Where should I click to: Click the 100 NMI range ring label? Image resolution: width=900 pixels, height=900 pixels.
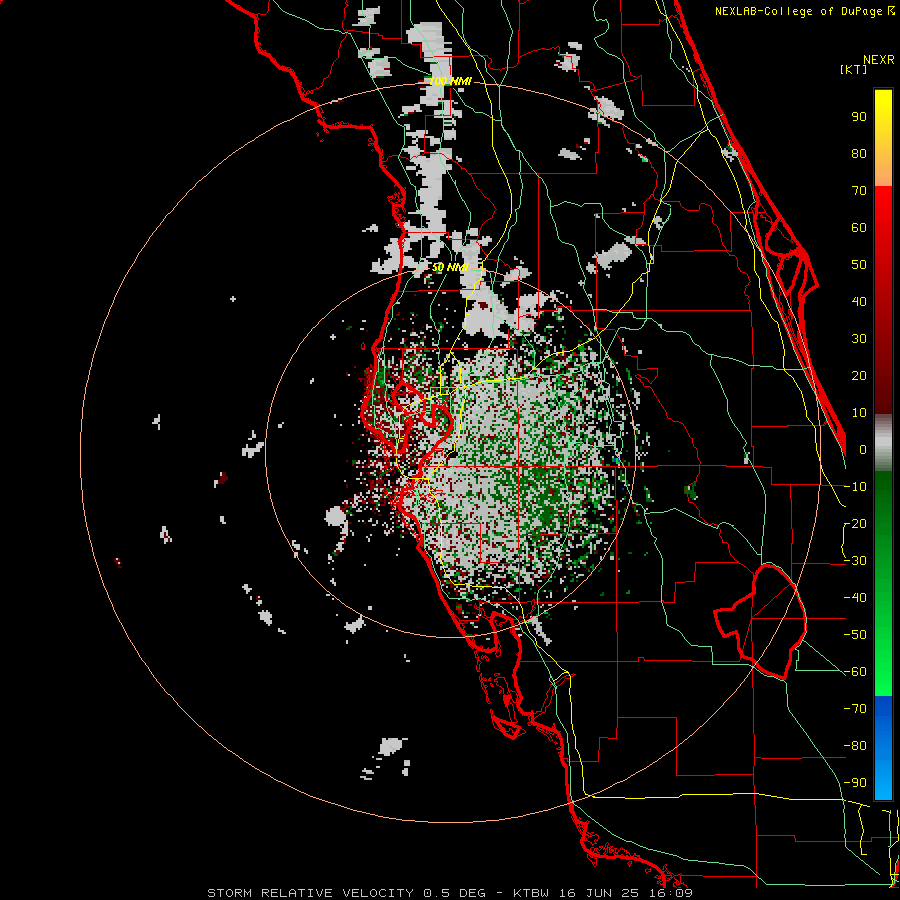coord(450,81)
